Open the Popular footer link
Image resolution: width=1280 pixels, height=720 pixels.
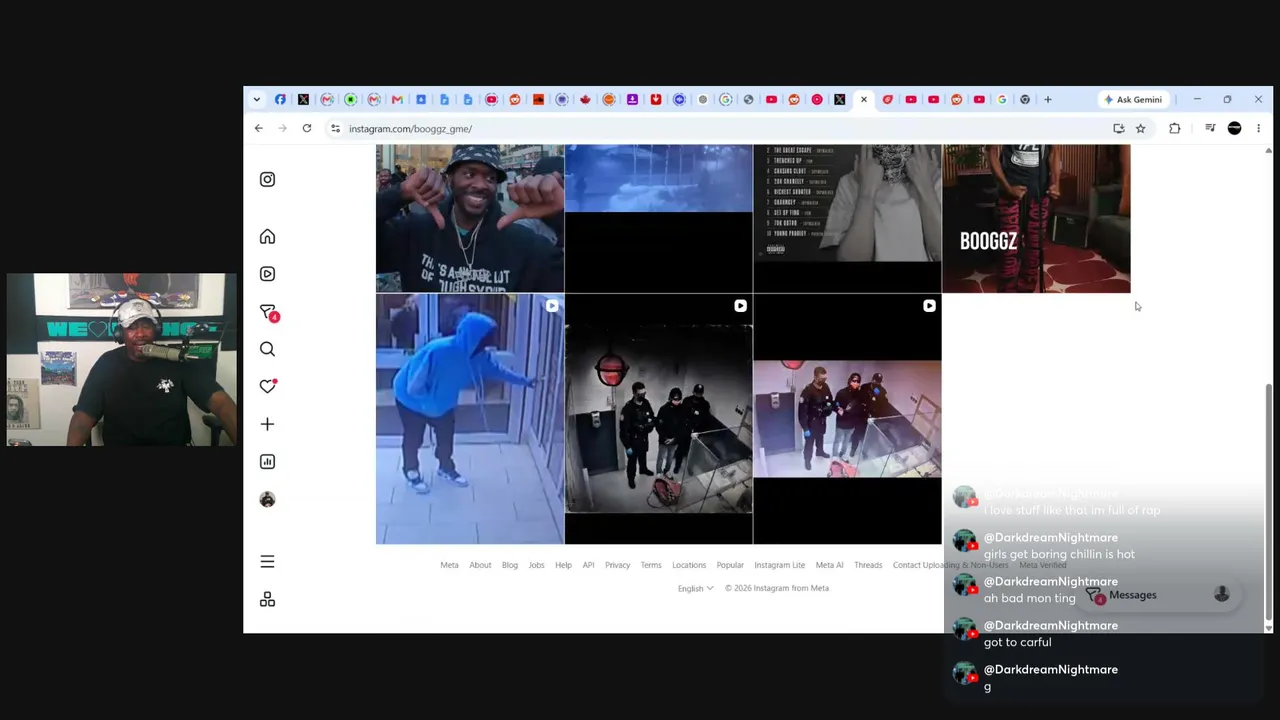730,565
